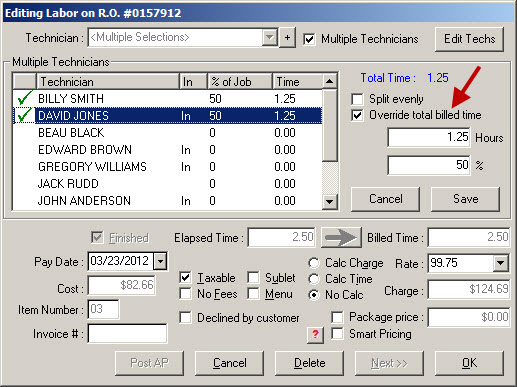This screenshot has height=387, width=517.
Task: Click into the Rate value field
Action: (460, 263)
